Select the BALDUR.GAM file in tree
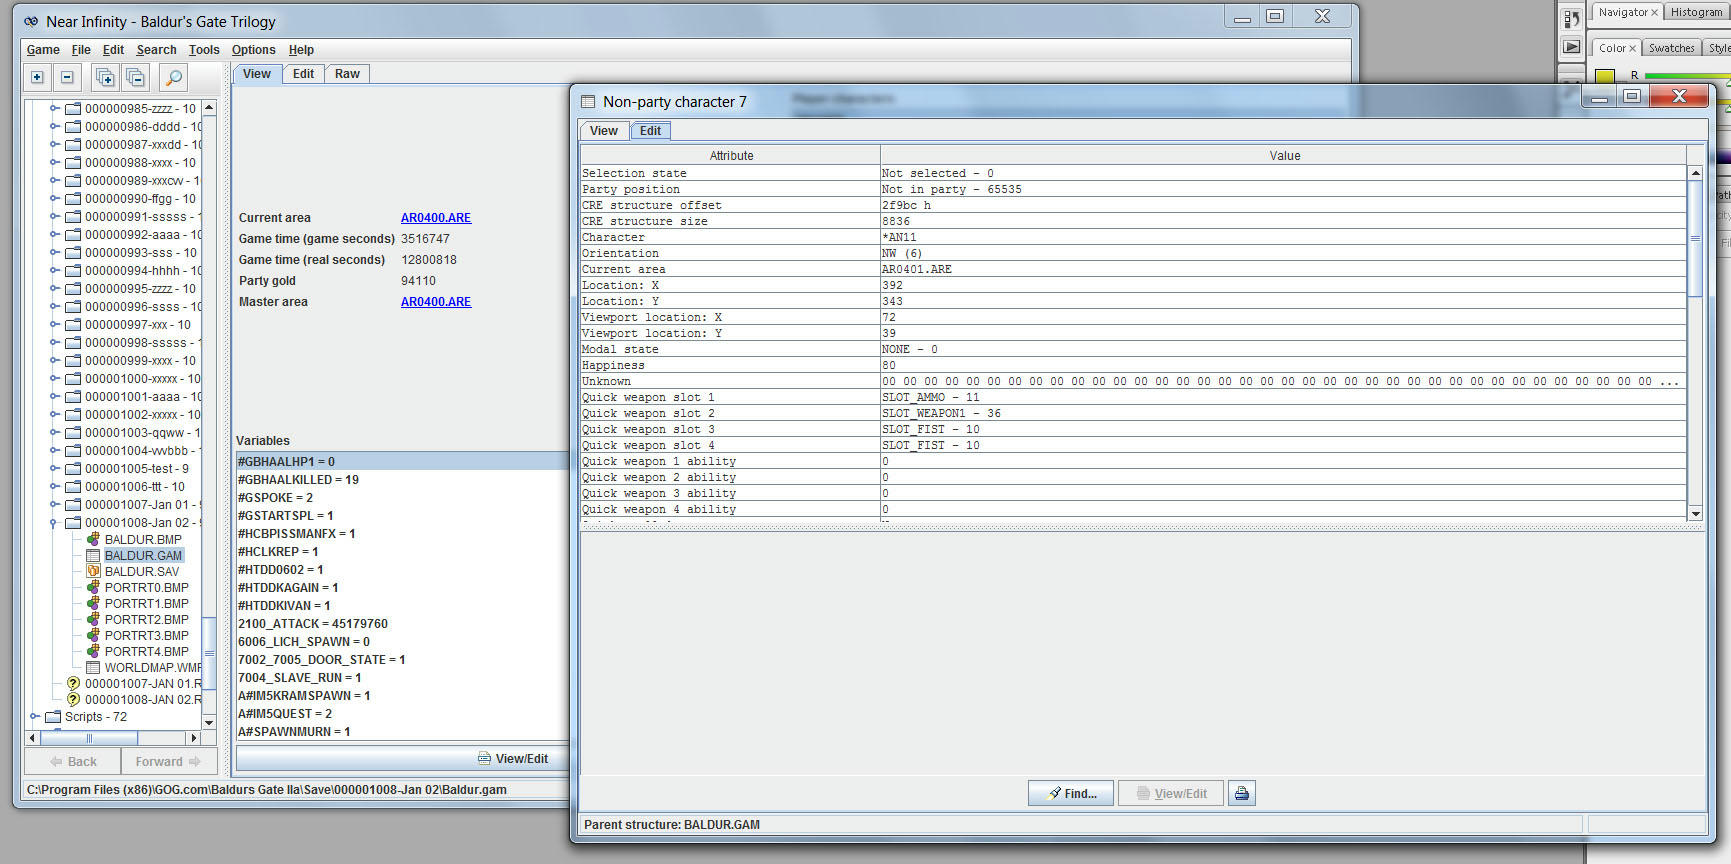The image size is (1731, 864). click(143, 555)
